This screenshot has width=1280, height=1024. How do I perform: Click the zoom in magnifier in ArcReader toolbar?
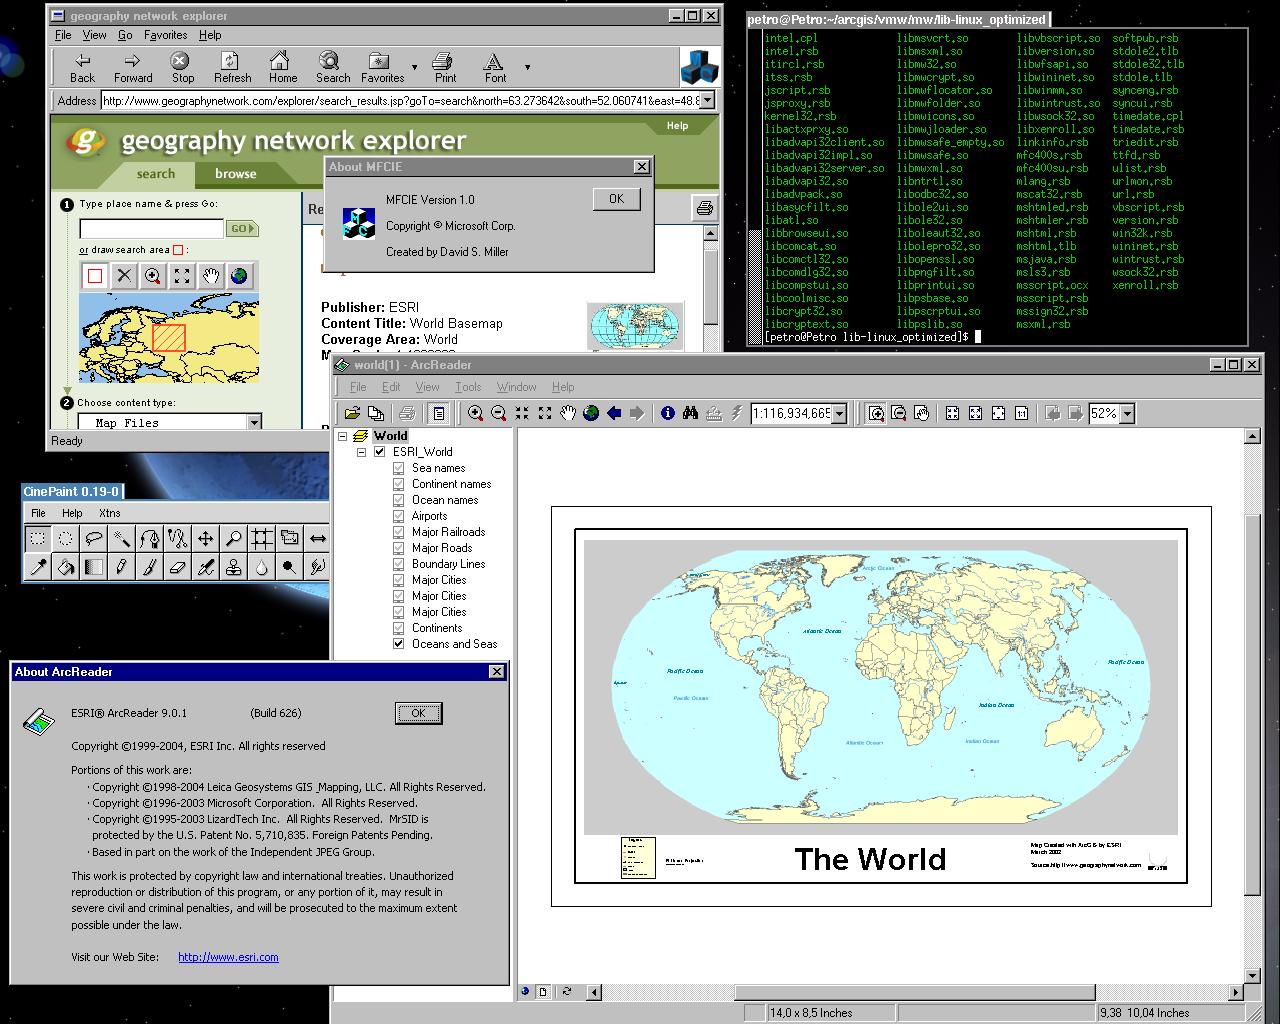[475, 413]
